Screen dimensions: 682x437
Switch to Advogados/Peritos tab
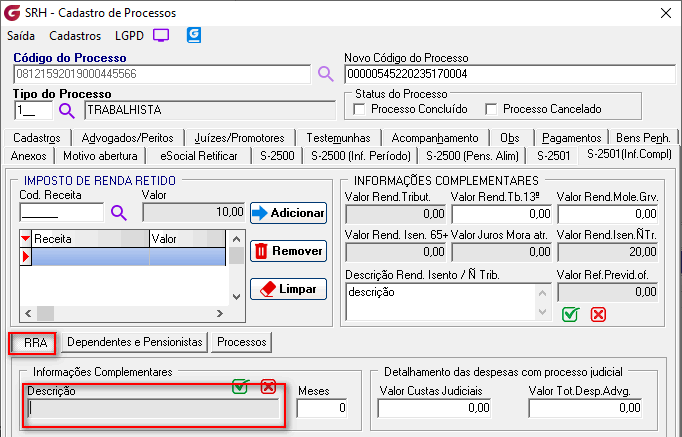coord(127,138)
